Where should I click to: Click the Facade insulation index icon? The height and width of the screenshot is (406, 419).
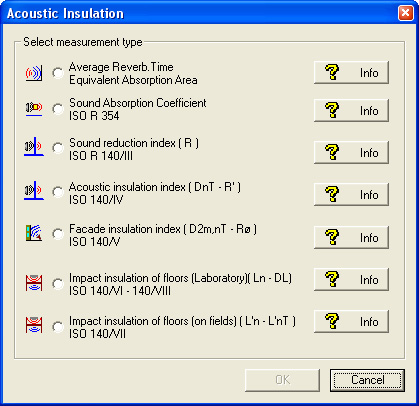pos(34,233)
